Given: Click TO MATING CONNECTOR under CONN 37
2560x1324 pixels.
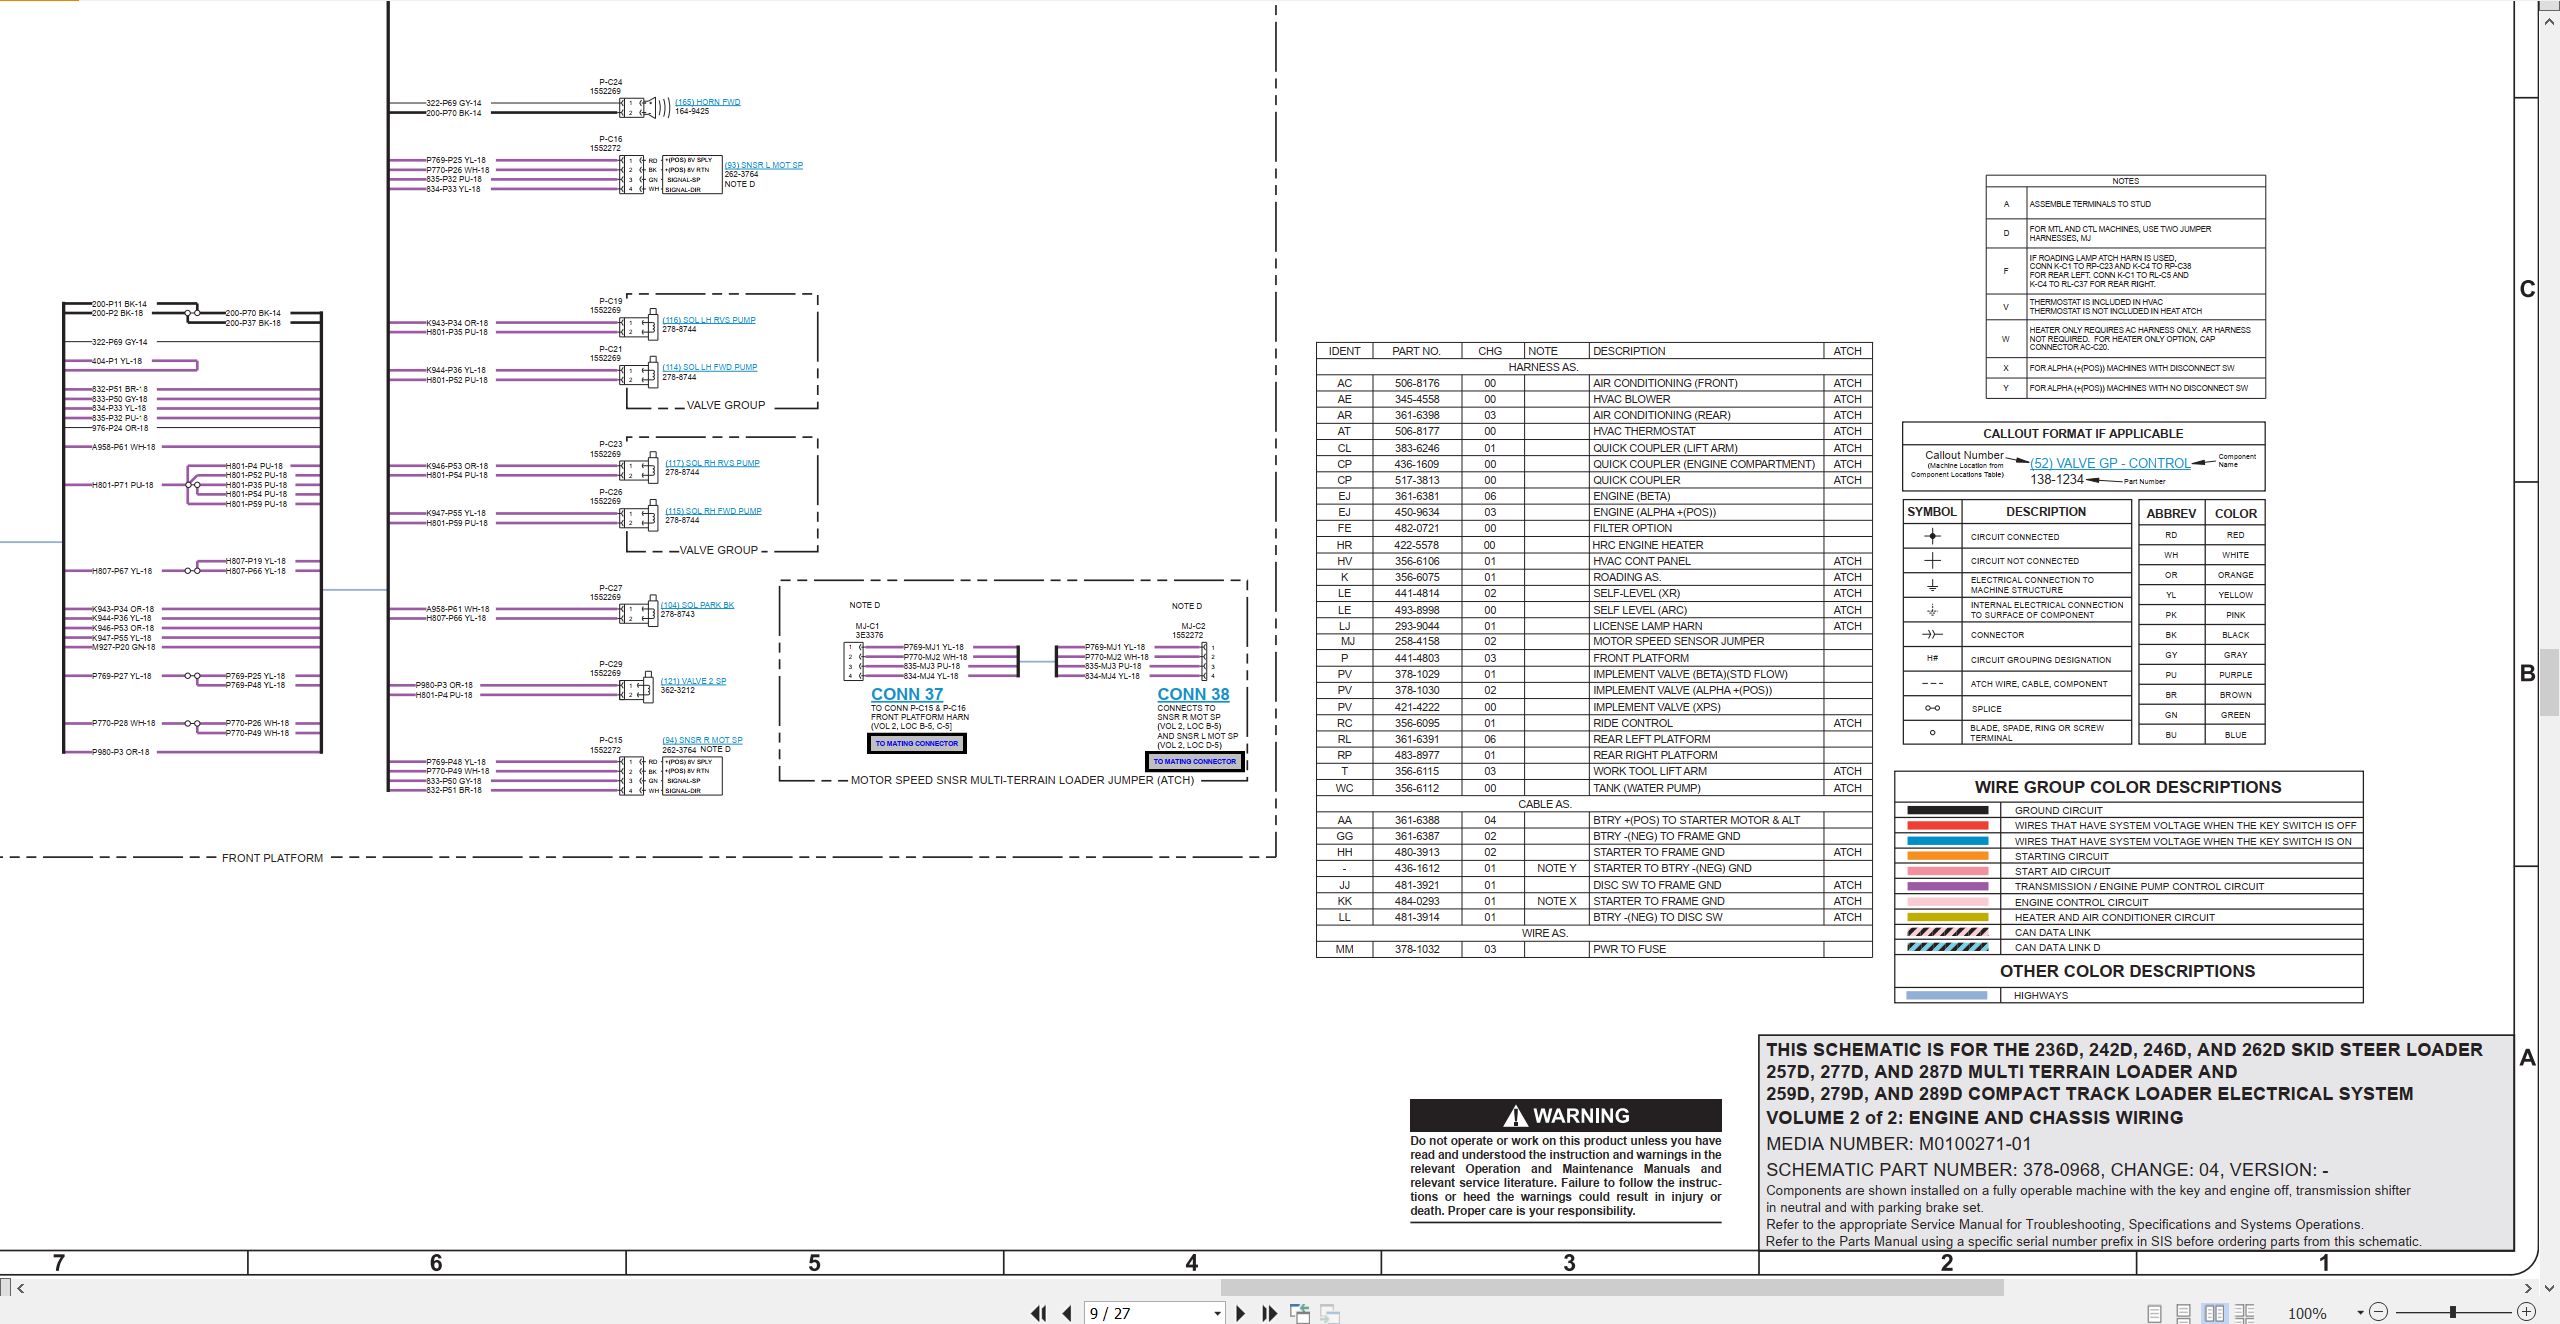Looking at the screenshot, I should [917, 743].
